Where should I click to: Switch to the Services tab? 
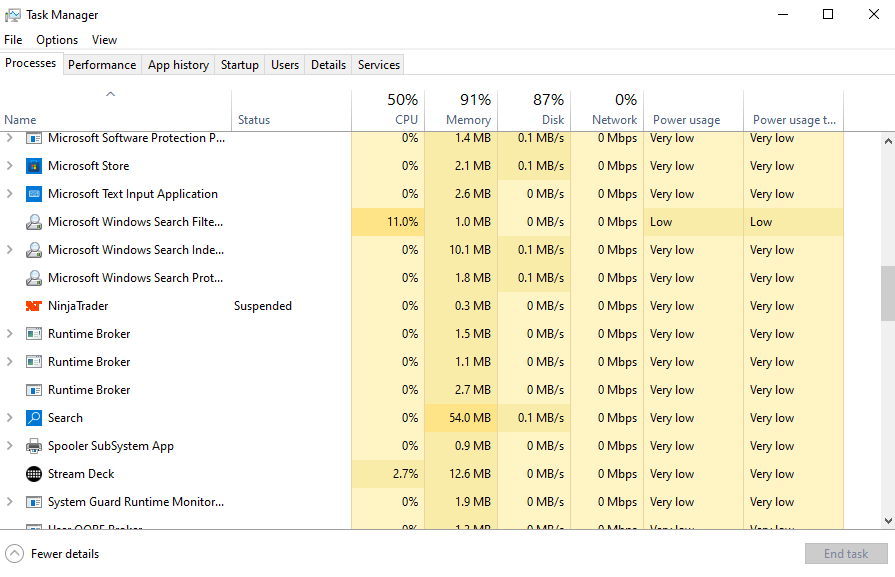(378, 63)
